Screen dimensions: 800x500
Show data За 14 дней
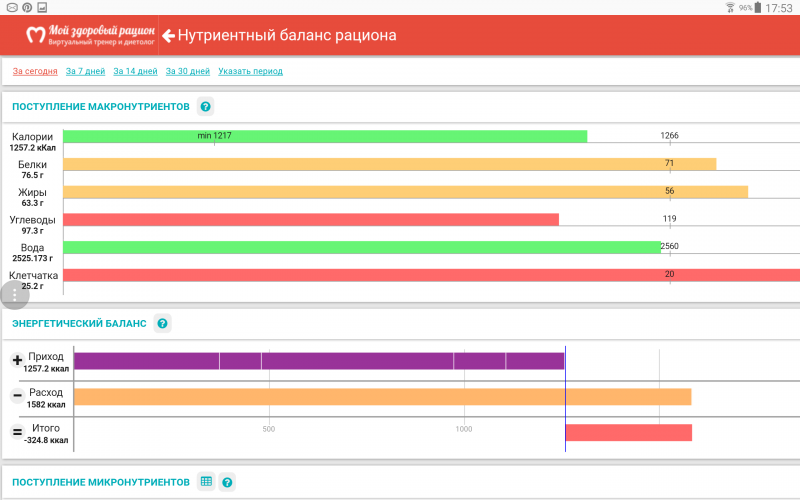(135, 71)
